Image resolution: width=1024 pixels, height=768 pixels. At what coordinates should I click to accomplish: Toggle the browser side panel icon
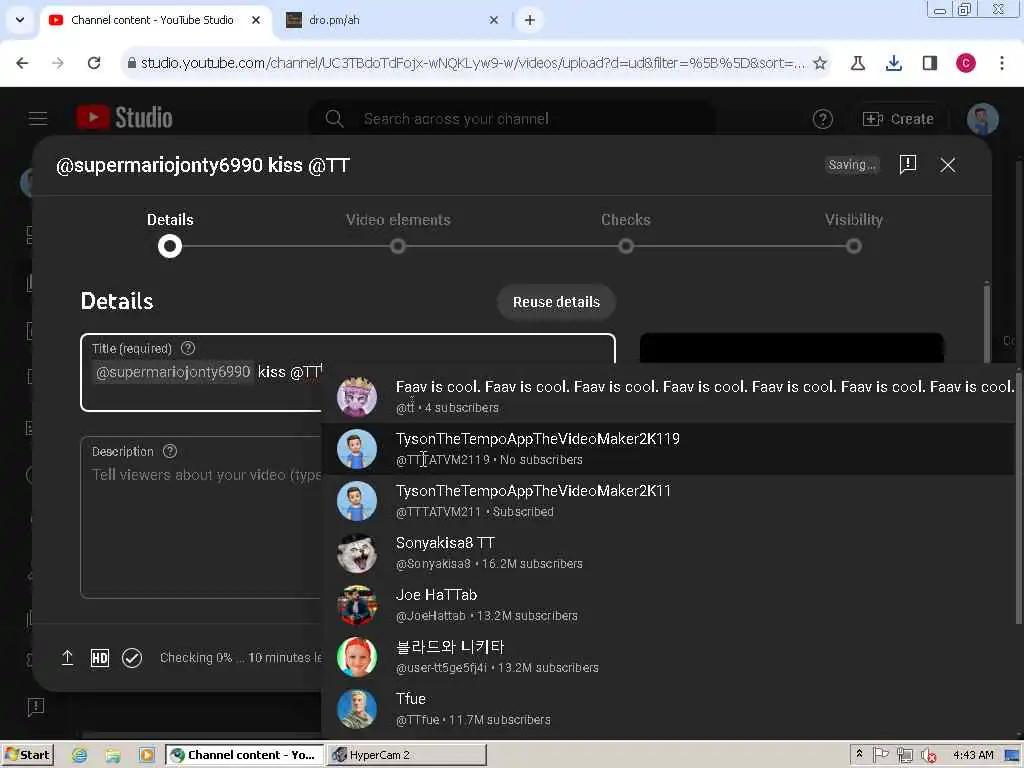click(x=929, y=63)
